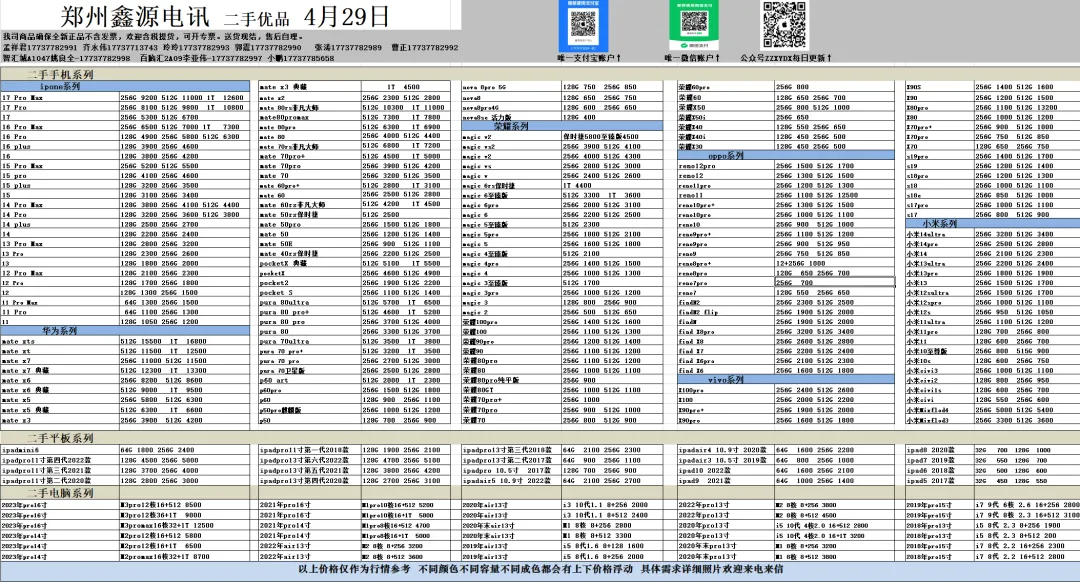Click the contact 小鹏17737785658

[x=301, y=59]
